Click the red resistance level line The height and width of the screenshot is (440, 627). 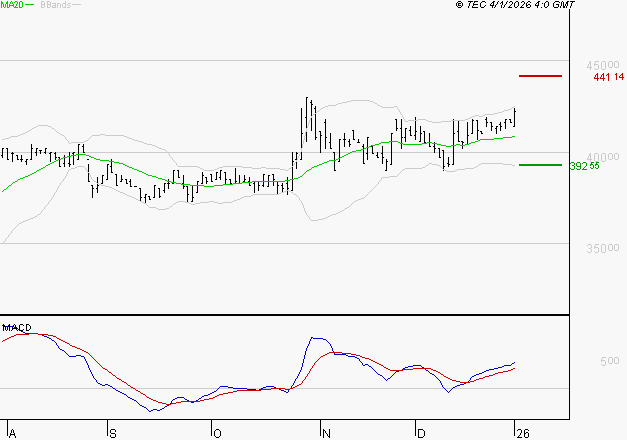(540, 76)
